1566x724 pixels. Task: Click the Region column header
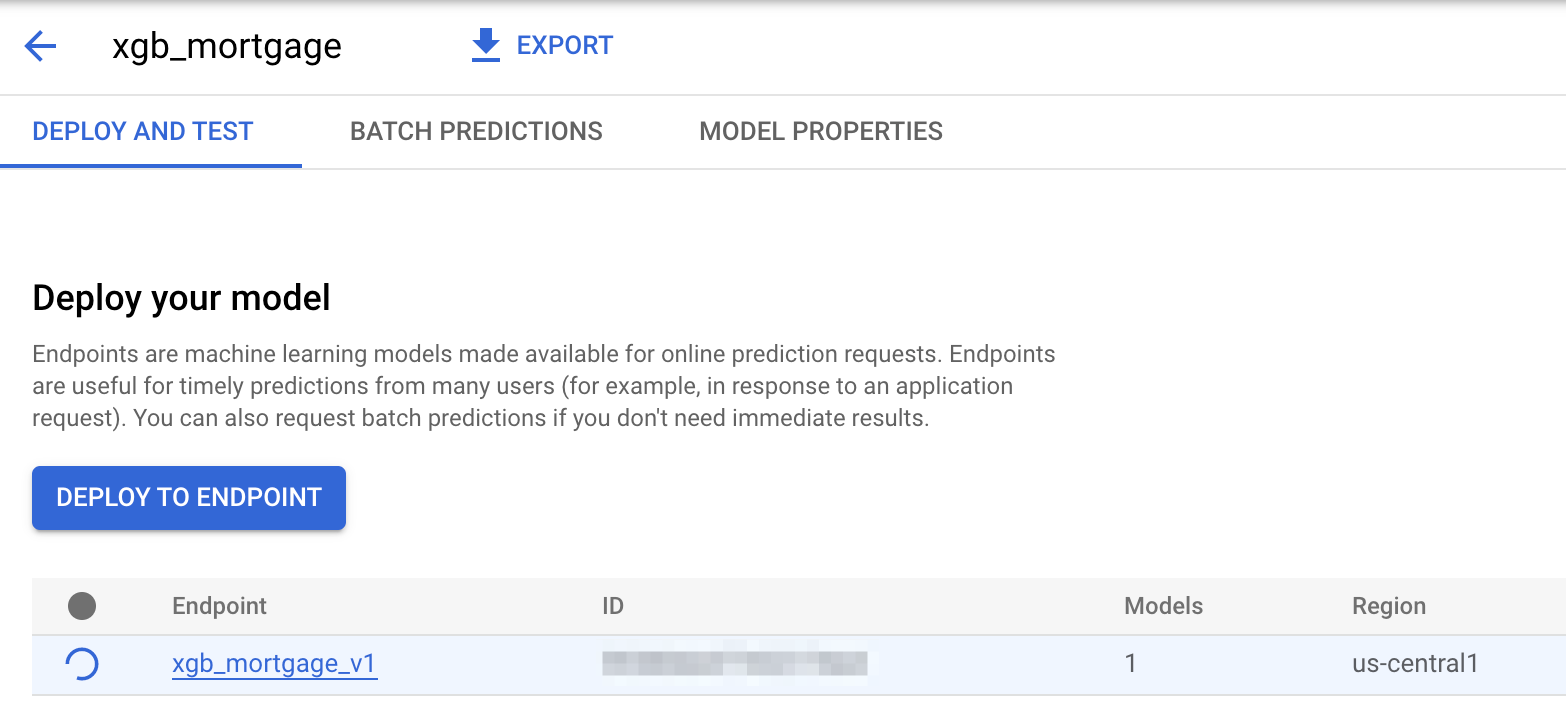pos(1388,606)
